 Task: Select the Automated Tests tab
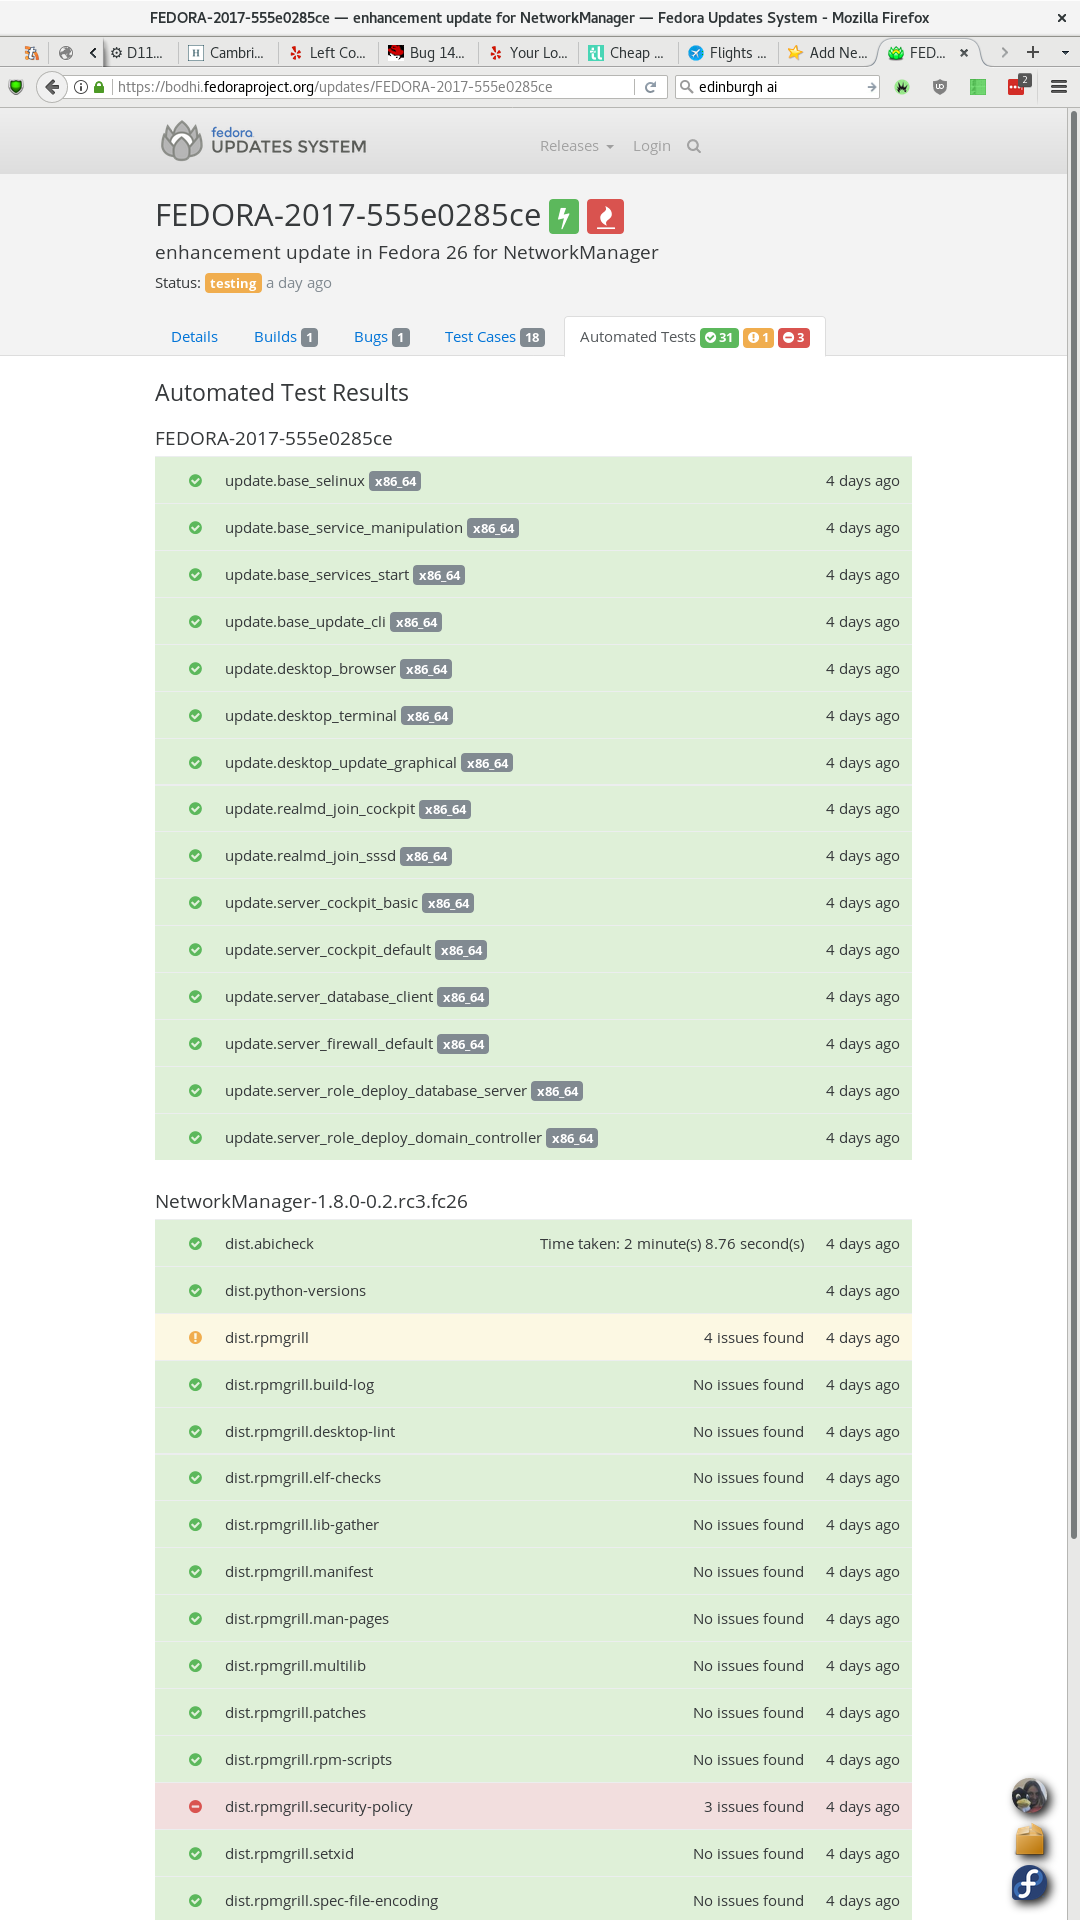click(694, 337)
